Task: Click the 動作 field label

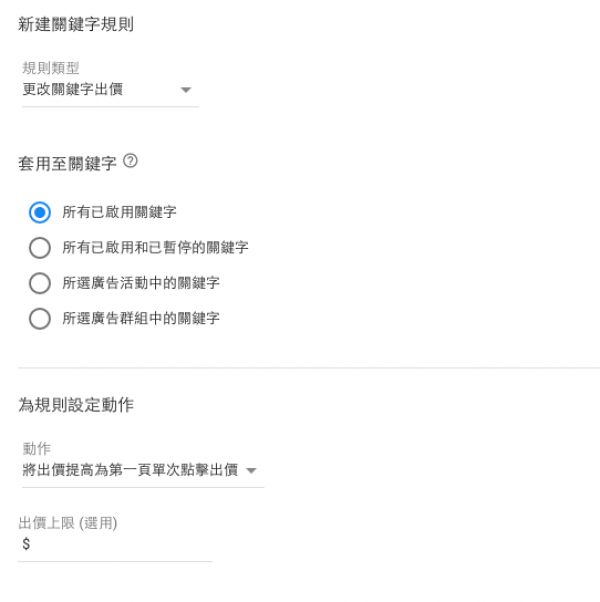Action: (x=36, y=448)
